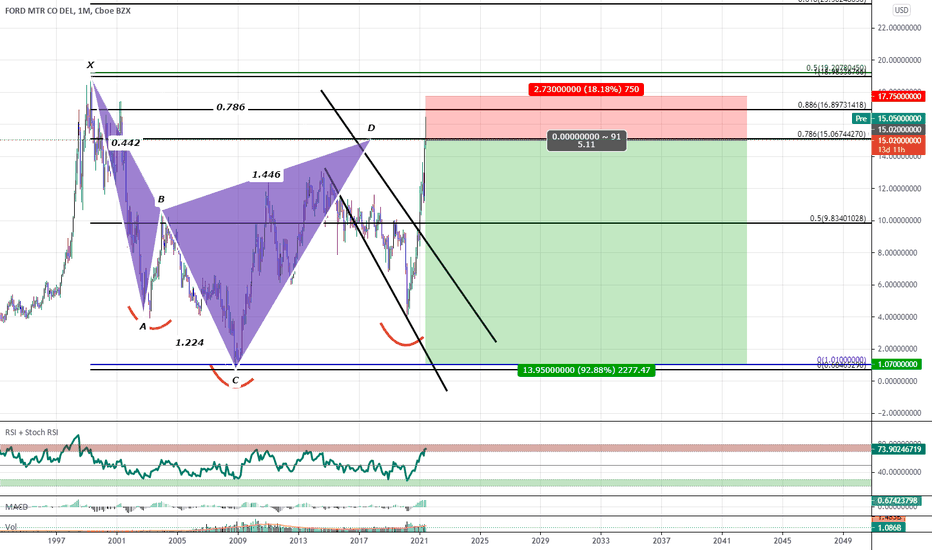Click the 17.75000000 red price tag
932x550 pixels.
pyautogui.click(x=899, y=96)
